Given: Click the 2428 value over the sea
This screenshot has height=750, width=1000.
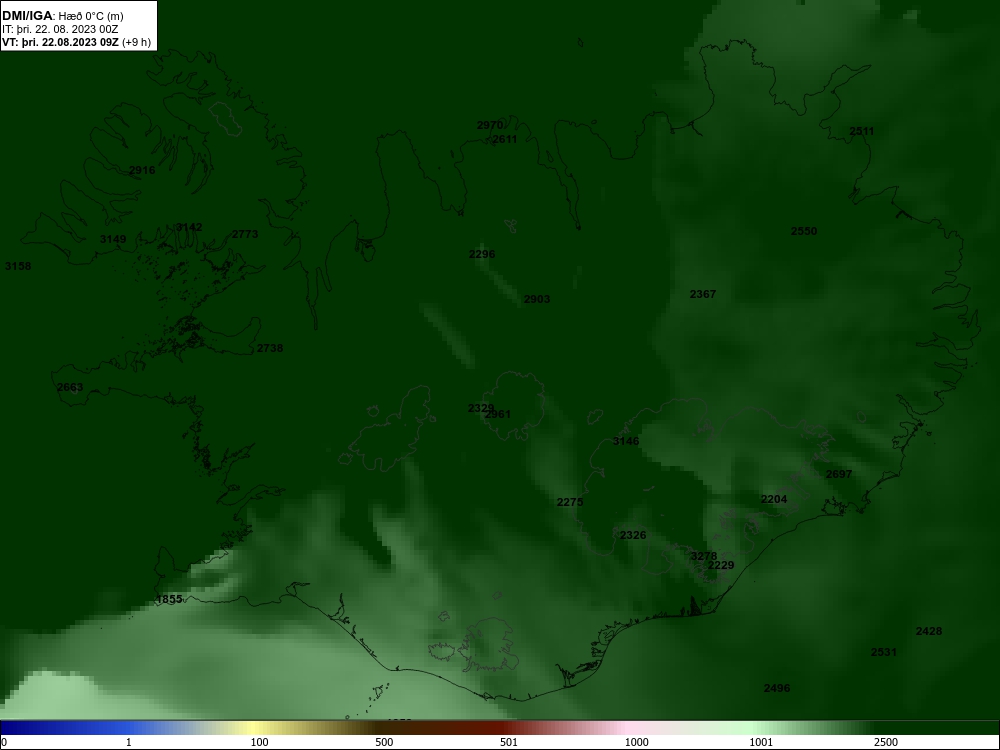Looking at the screenshot, I should click(x=929, y=631).
